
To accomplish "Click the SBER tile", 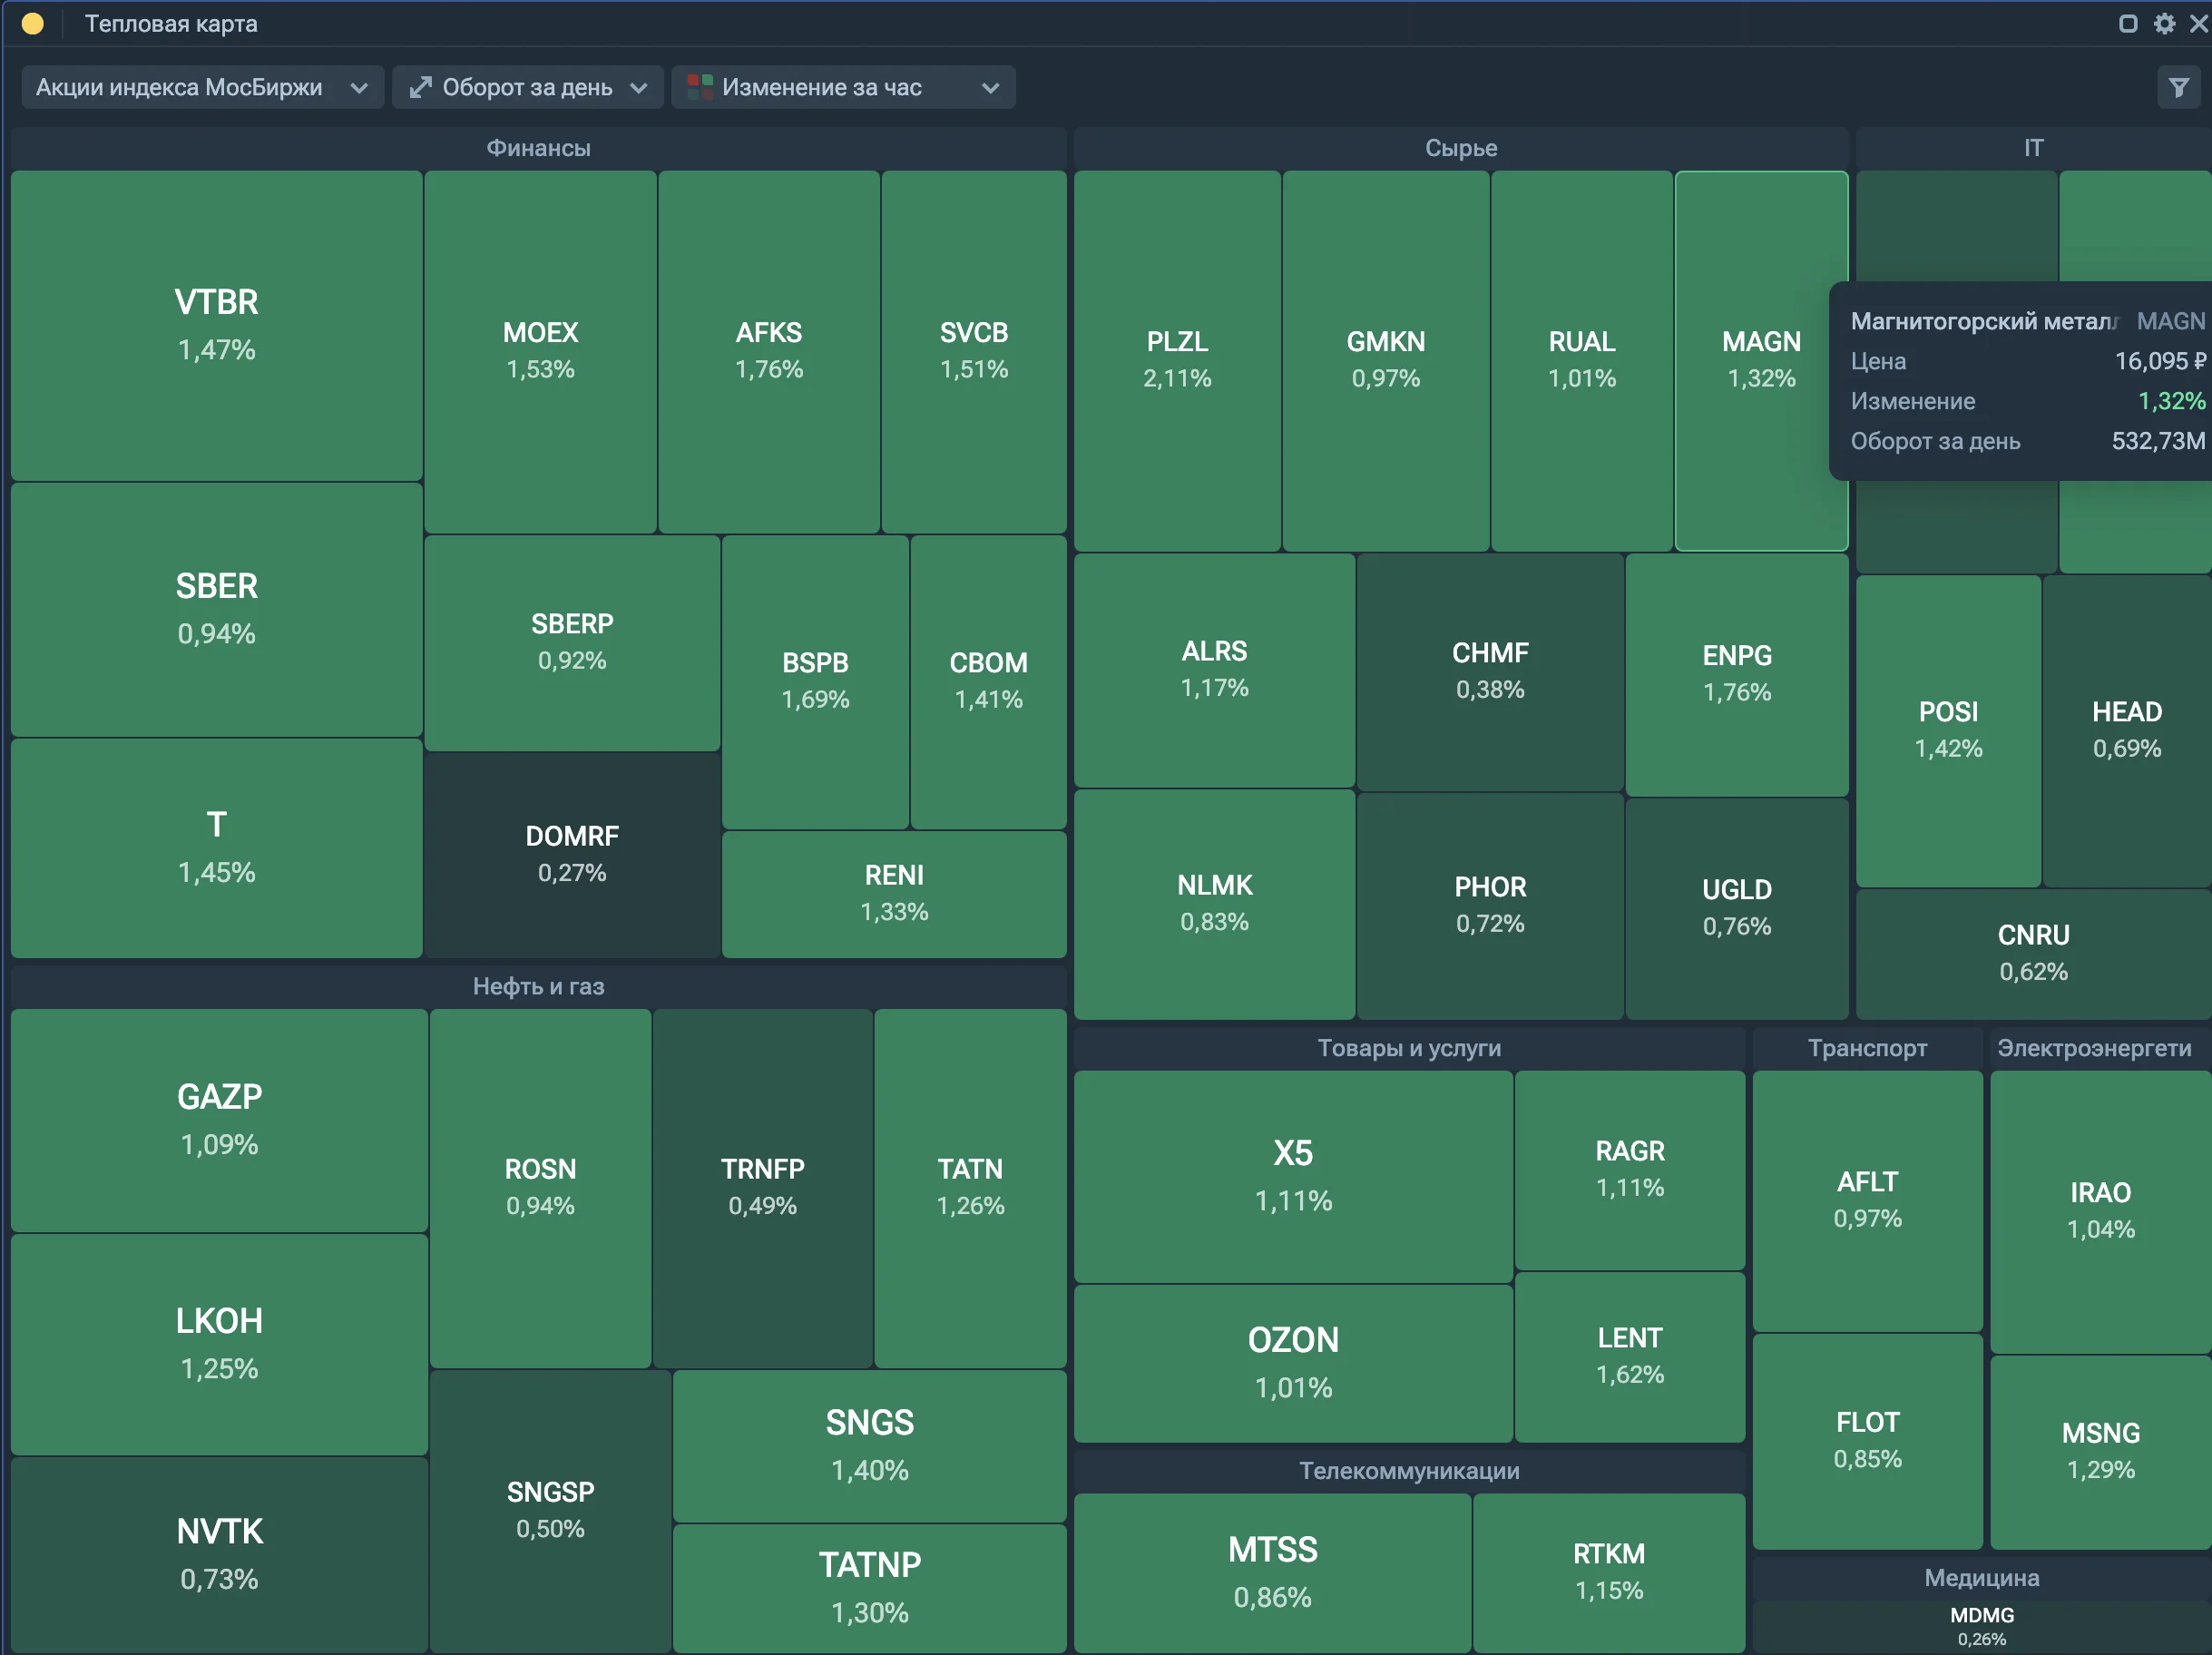I will tap(217, 610).
